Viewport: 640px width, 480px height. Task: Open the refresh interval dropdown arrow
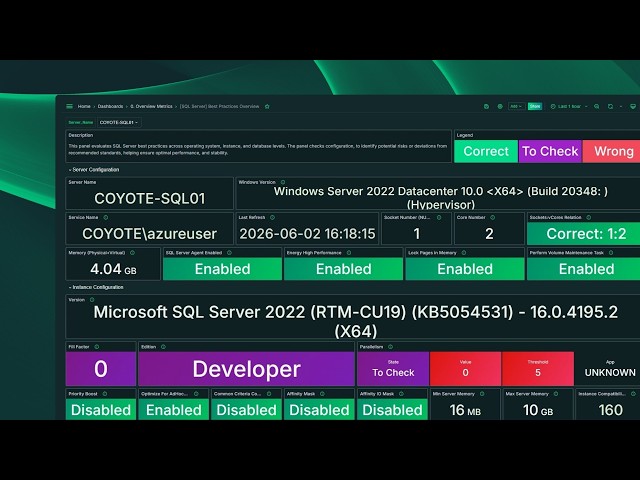[x=621, y=107]
